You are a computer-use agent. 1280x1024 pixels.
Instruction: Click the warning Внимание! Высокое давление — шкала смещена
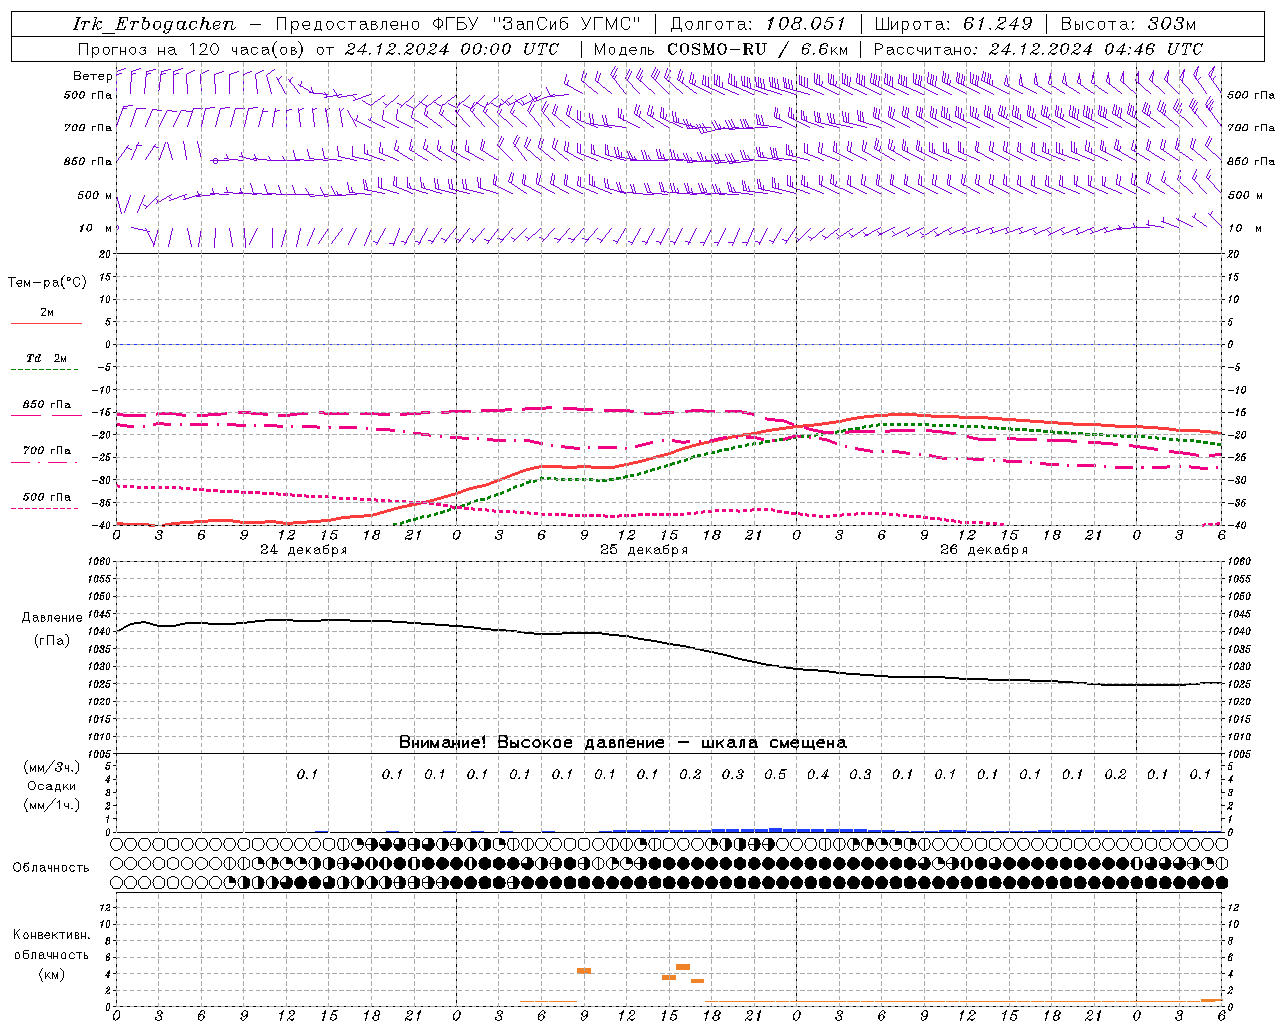pyautogui.click(x=623, y=743)
